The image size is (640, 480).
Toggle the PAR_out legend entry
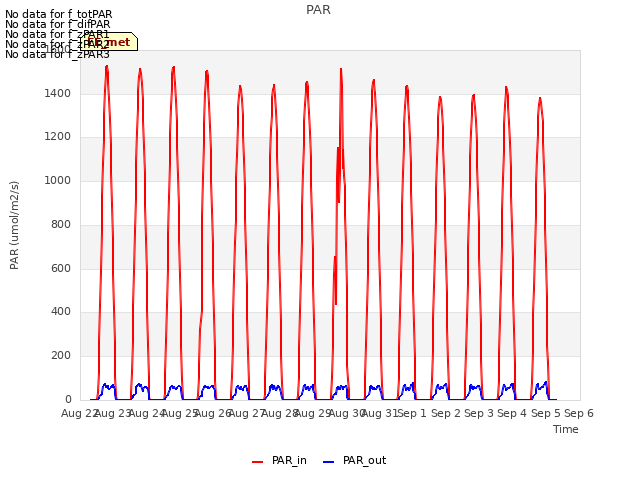(355, 461)
